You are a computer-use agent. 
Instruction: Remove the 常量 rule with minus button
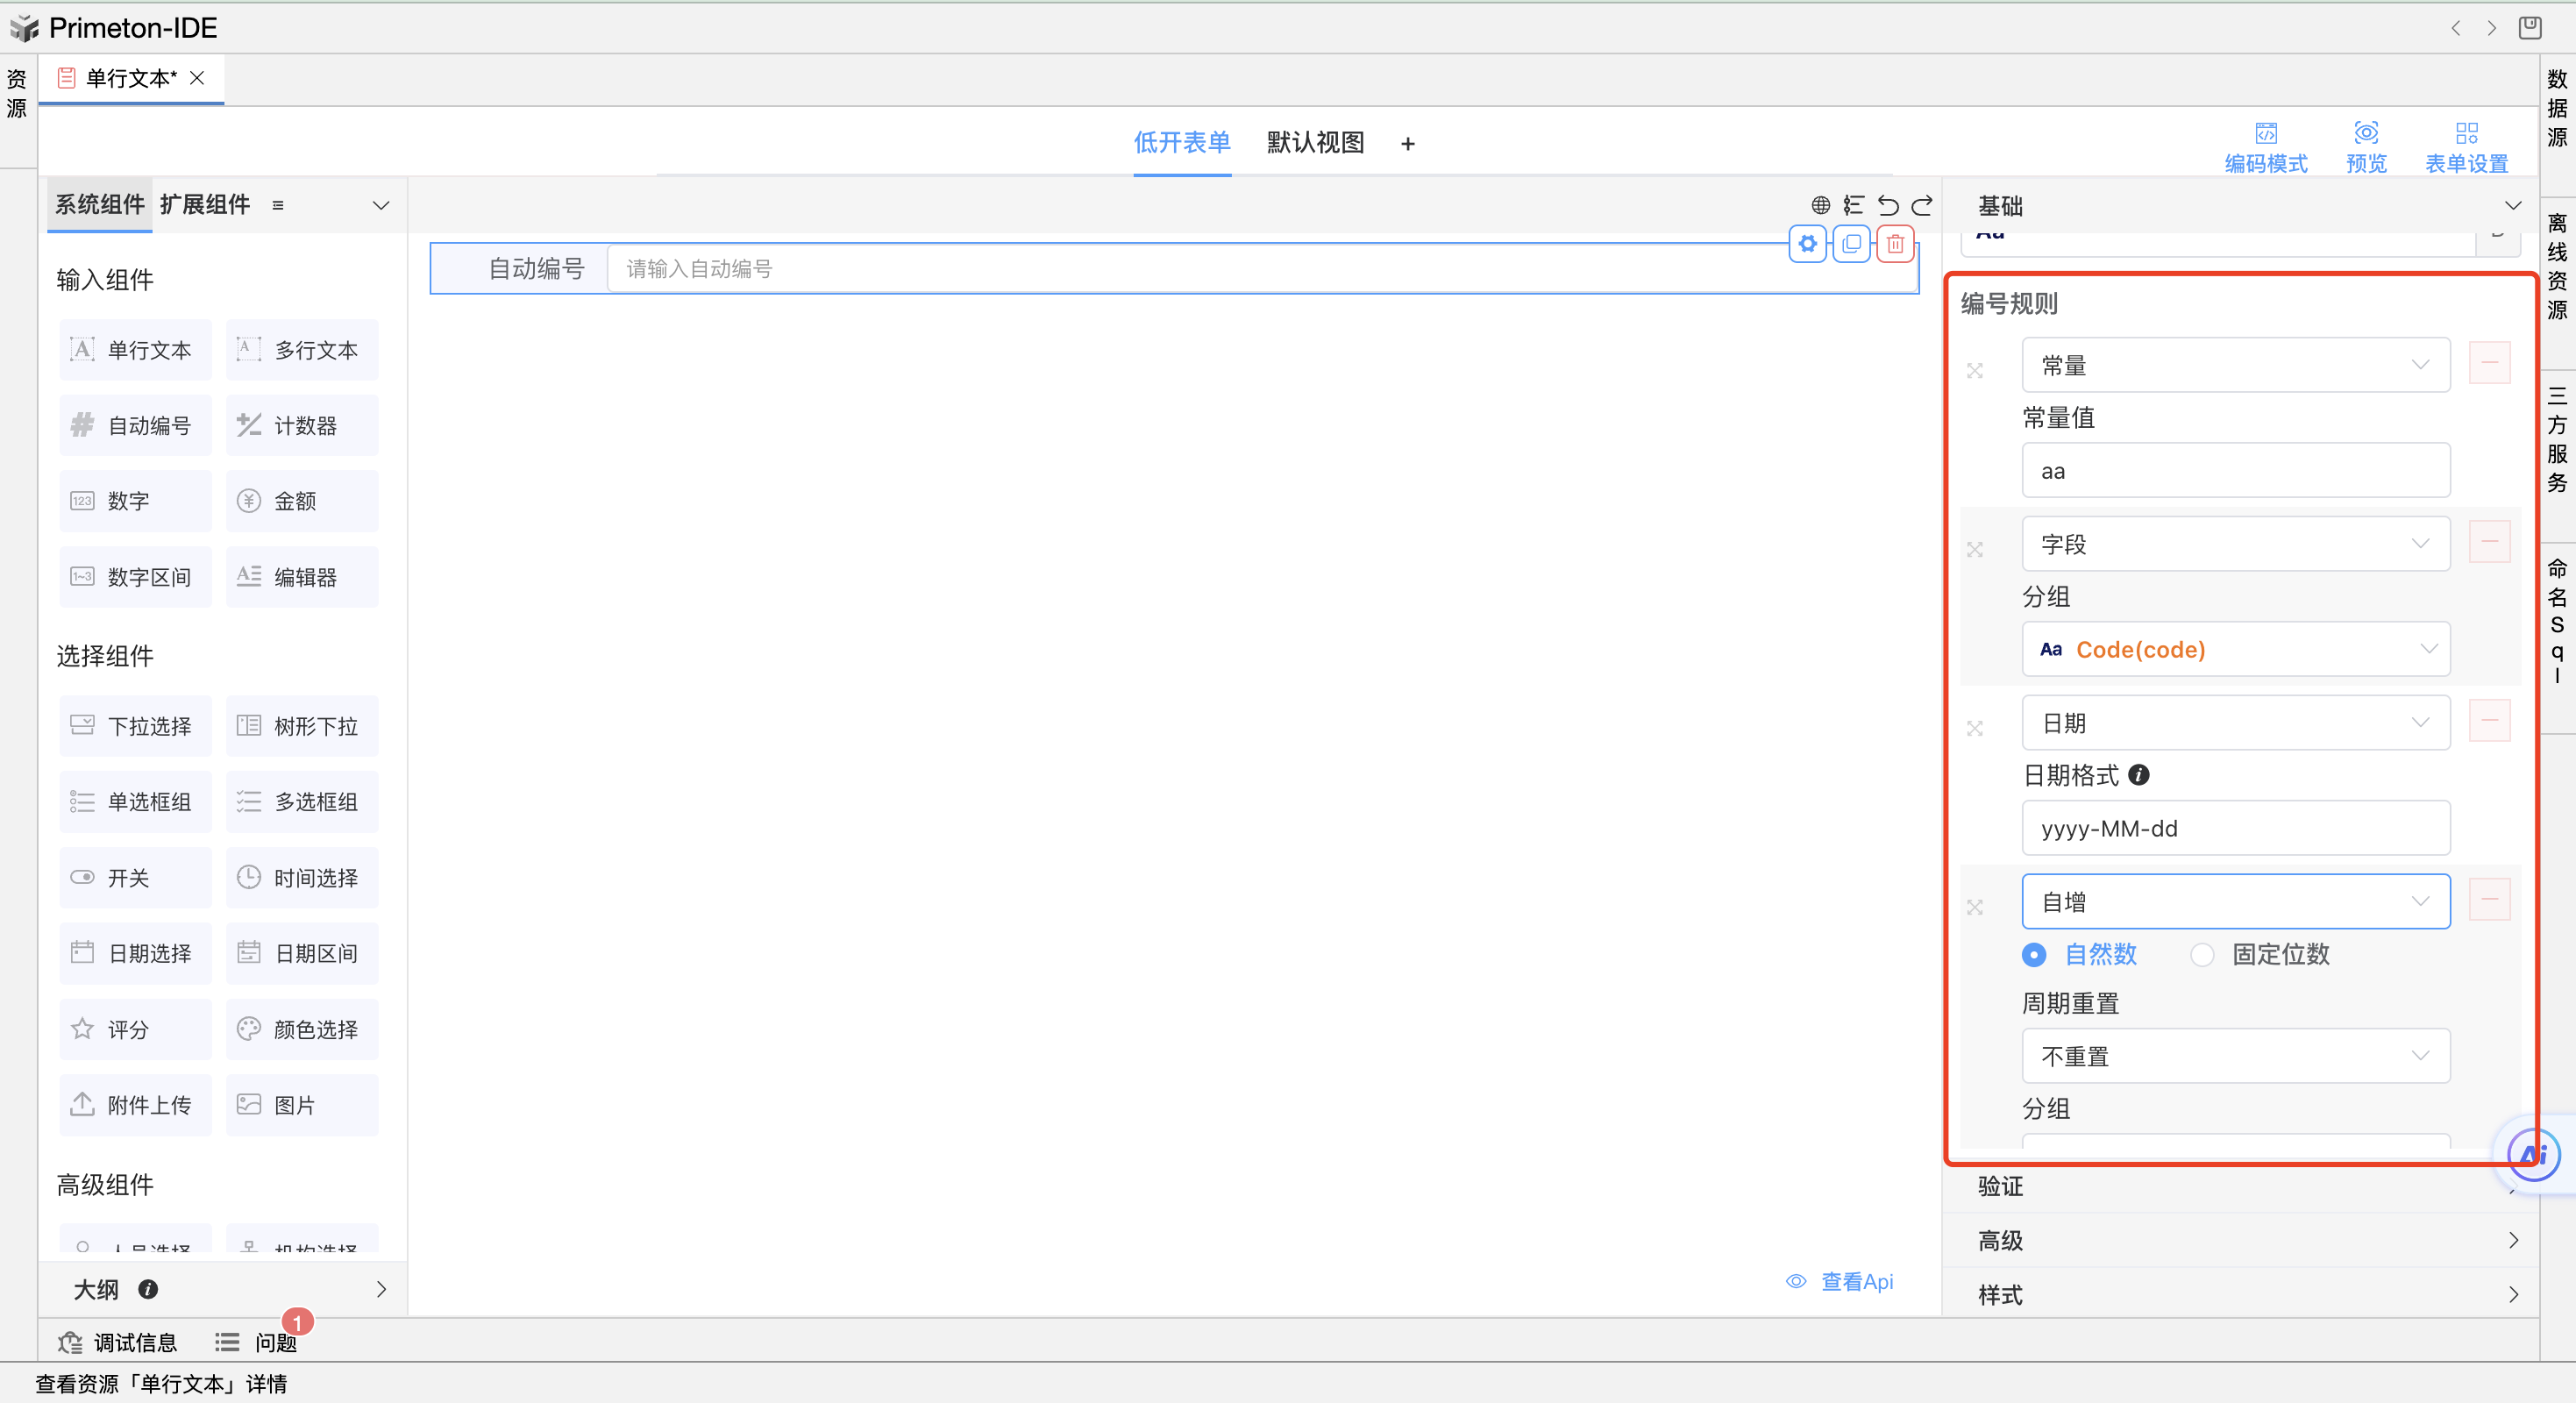click(x=2488, y=363)
